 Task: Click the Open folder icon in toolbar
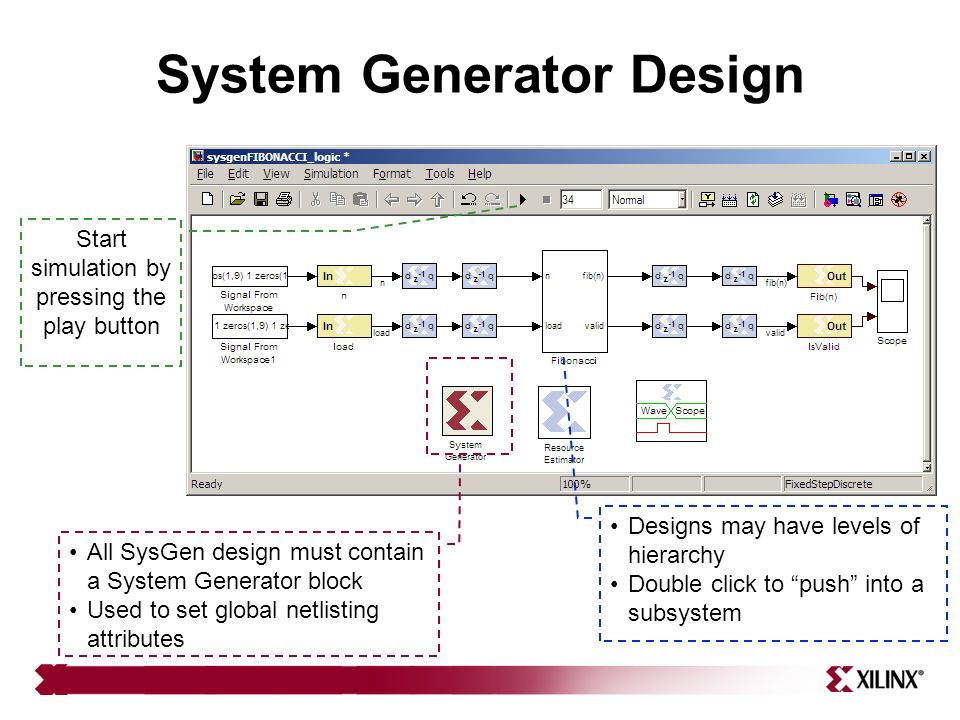click(237, 199)
